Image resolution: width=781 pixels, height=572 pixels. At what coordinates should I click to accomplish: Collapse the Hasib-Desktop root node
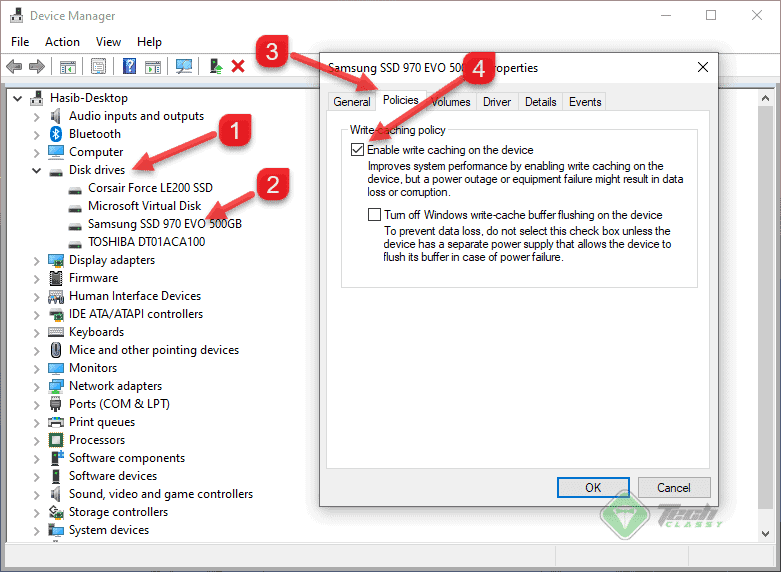17,99
